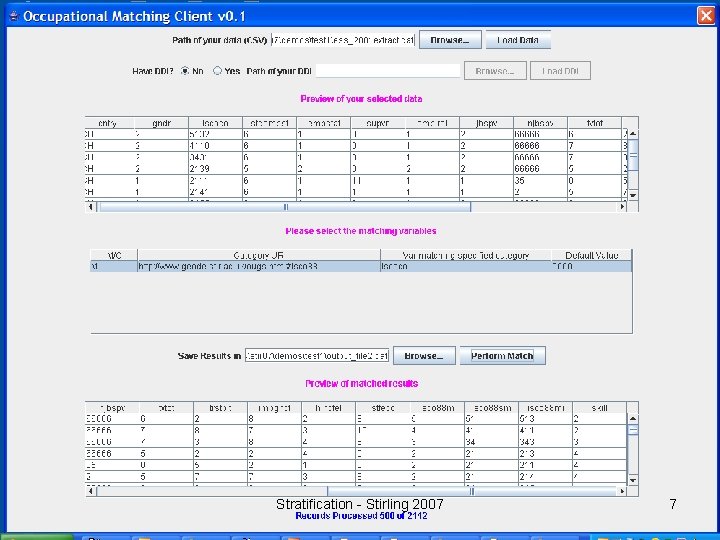Click iscoco cell in matching variables row
720x540 pixels.
466,266
